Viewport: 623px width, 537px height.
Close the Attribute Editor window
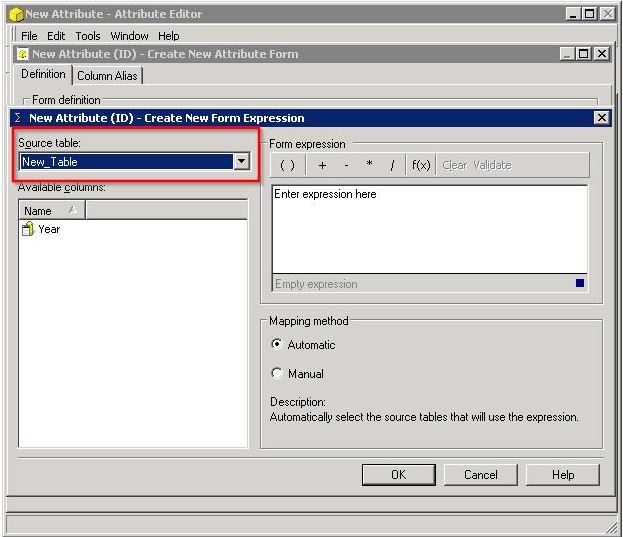608,14
